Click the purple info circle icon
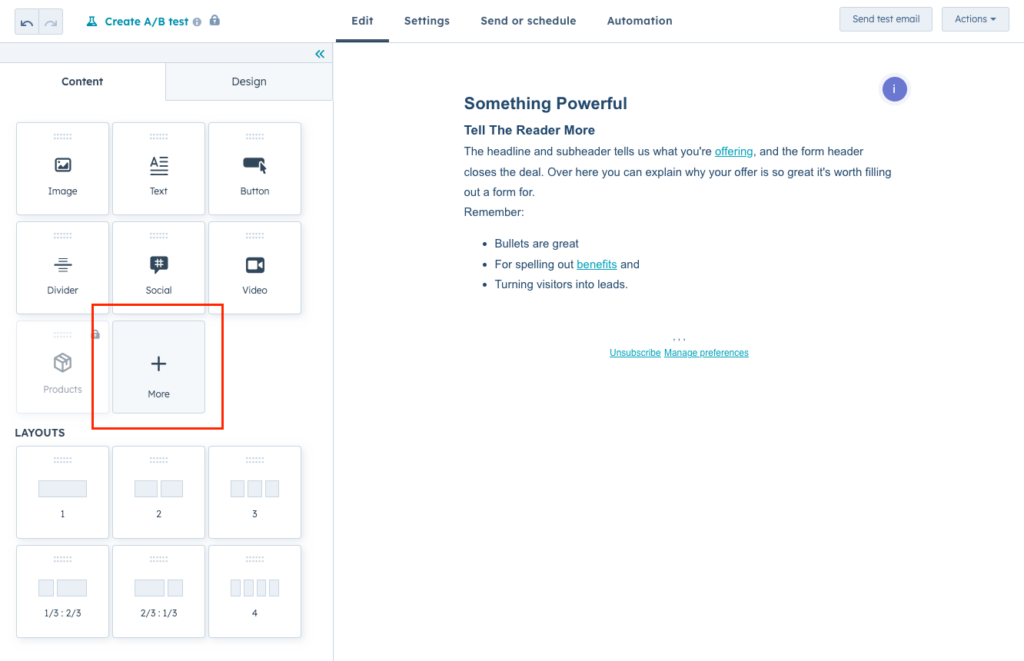The image size is (1024, 661). pos(894,89)
